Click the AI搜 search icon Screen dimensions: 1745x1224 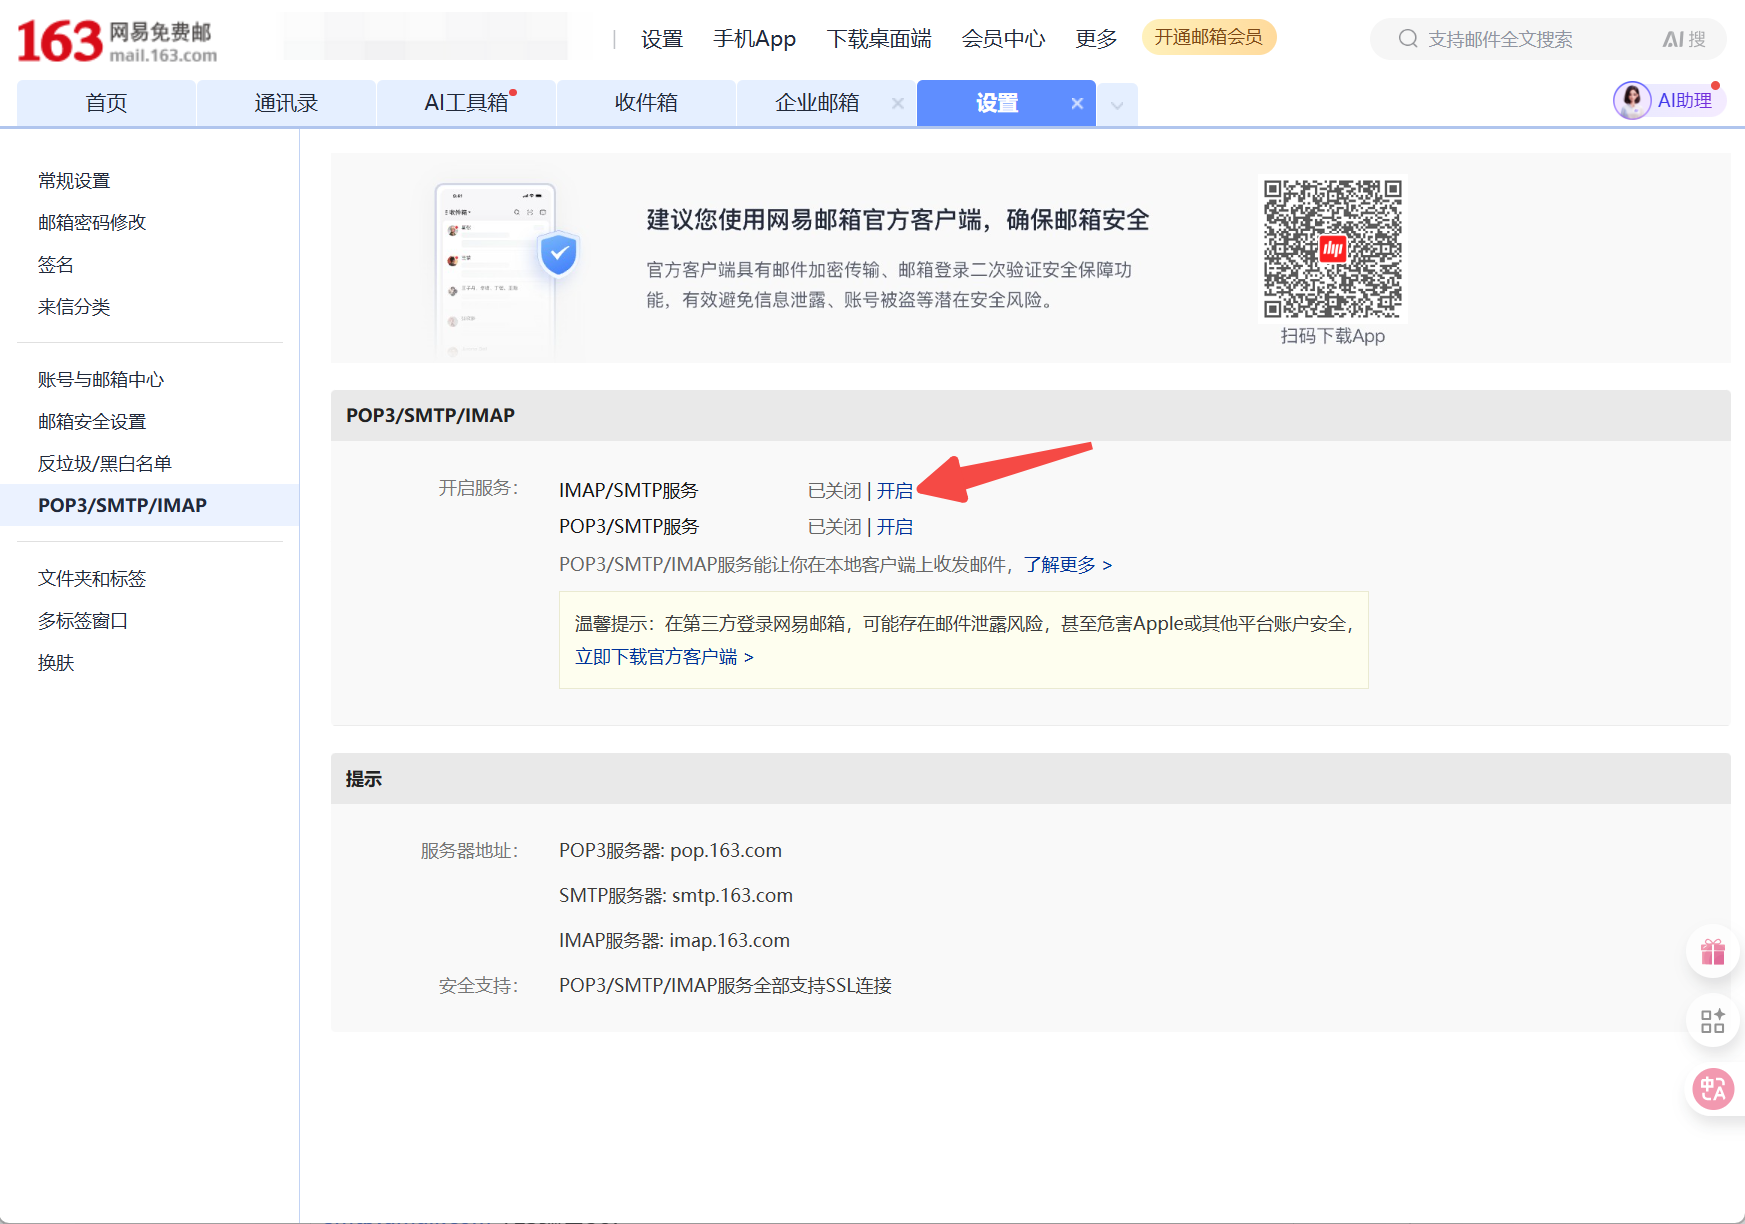tap(1684, 39)
